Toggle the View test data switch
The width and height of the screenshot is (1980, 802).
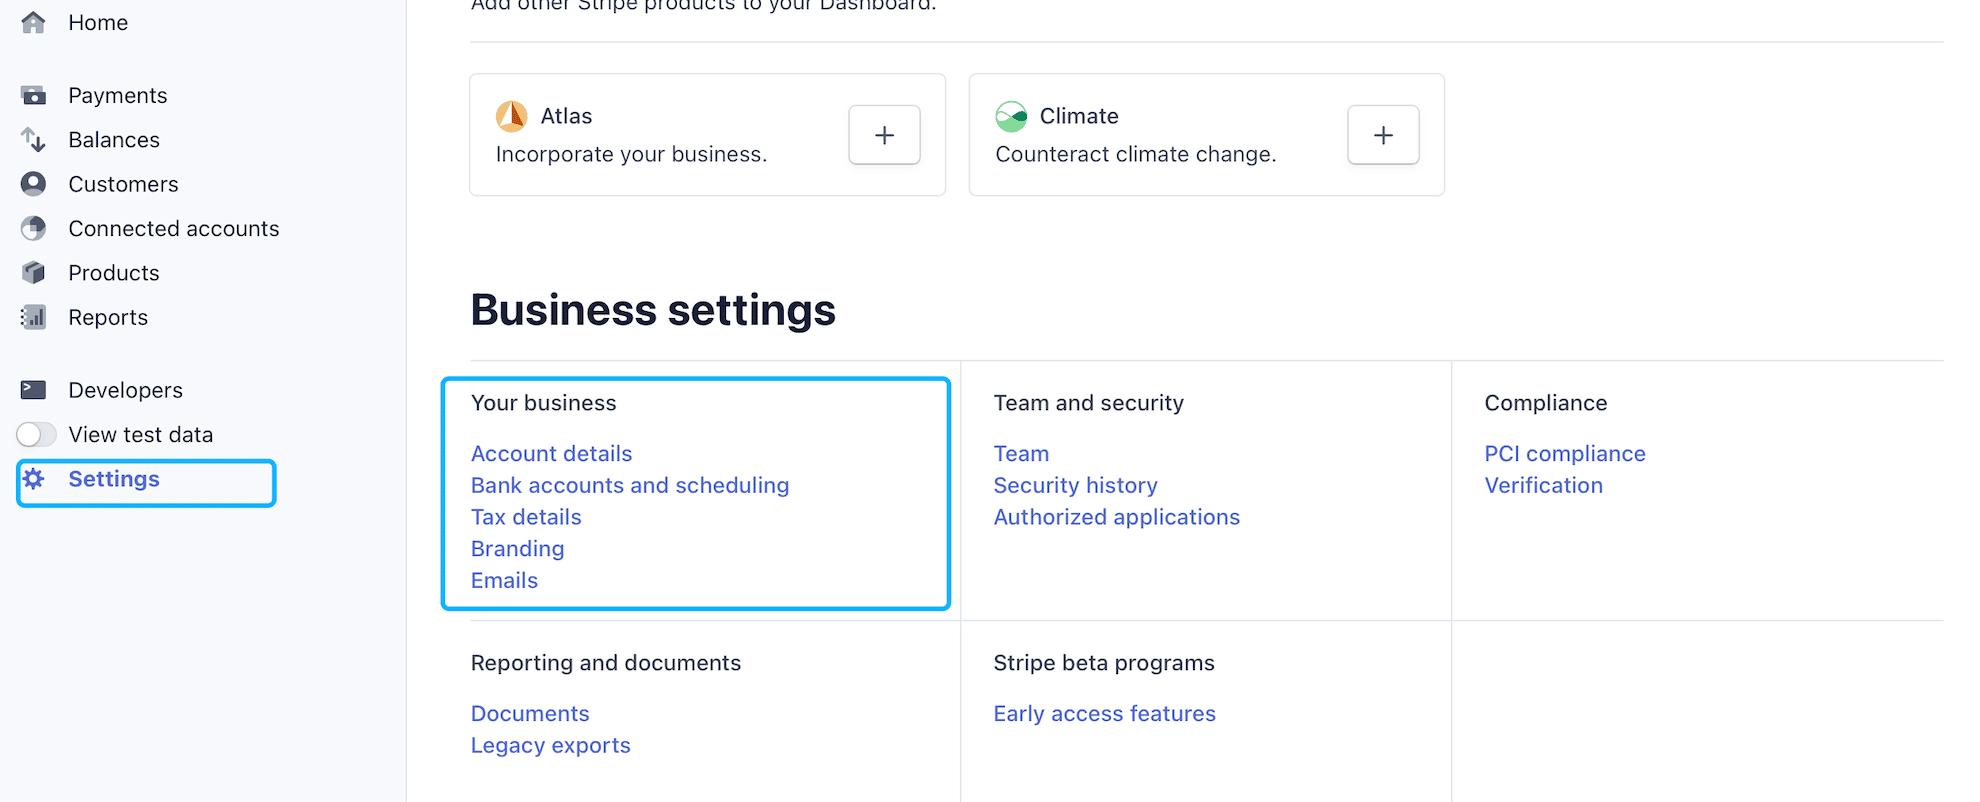(x=36, y=435)
